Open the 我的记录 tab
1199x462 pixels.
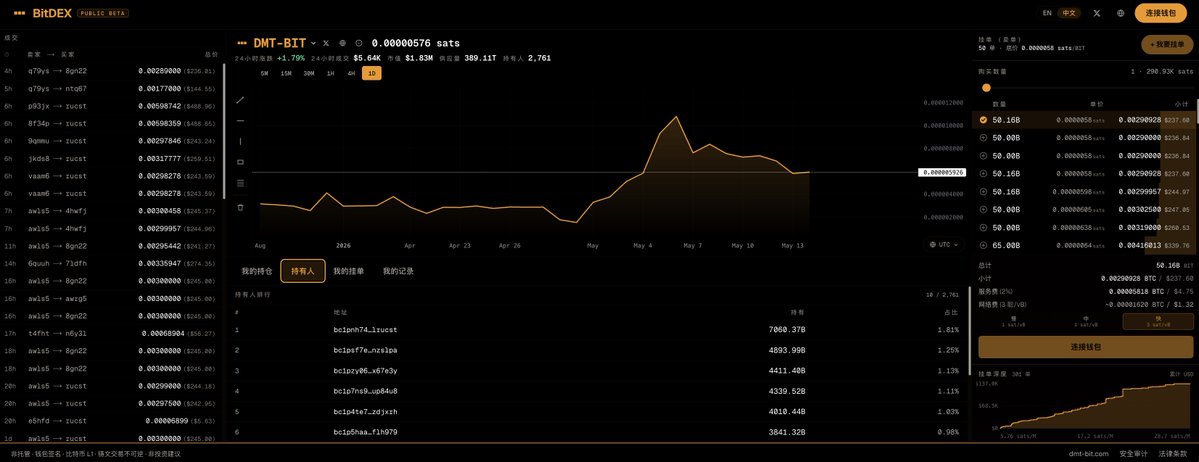coord(398,271)
